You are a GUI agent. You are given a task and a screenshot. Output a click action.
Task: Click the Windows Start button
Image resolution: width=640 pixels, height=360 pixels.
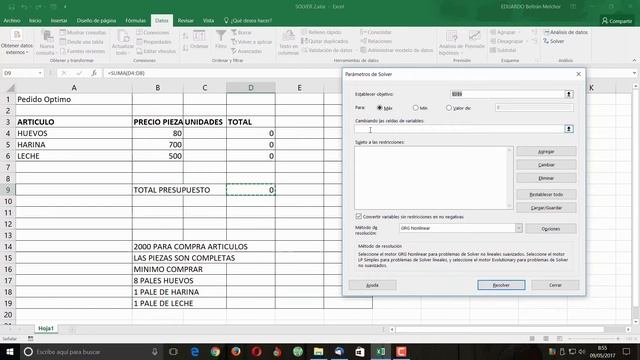[9, 351]
